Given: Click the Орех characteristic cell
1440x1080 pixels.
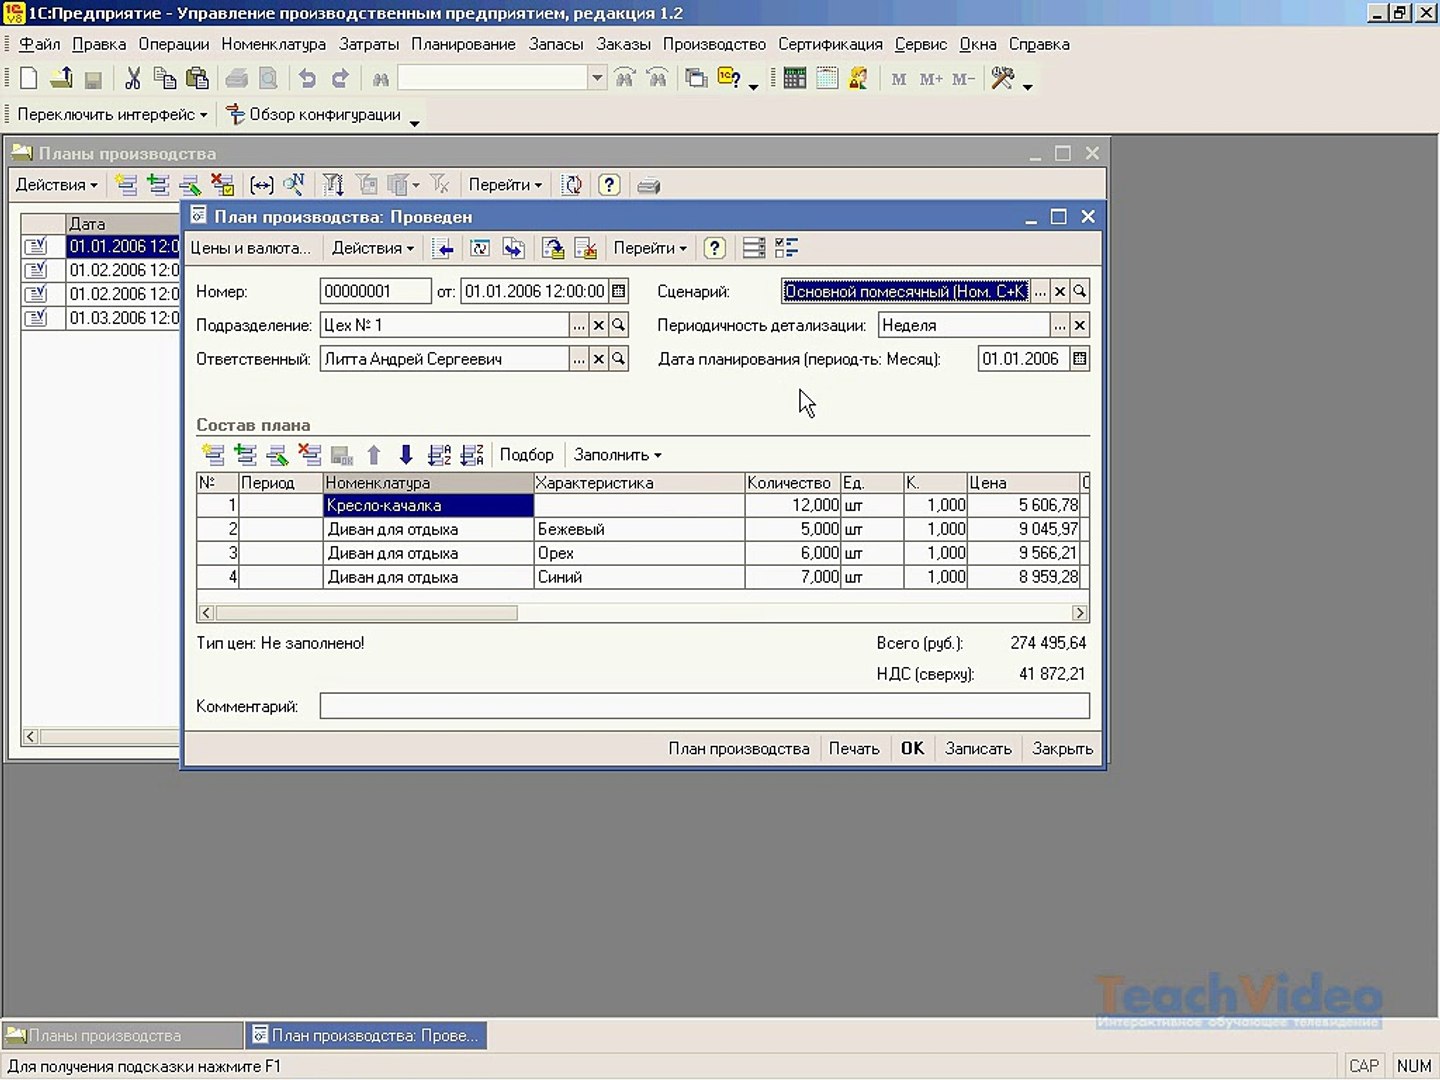Looking at the screenshot, I should (x=639, y=553).
